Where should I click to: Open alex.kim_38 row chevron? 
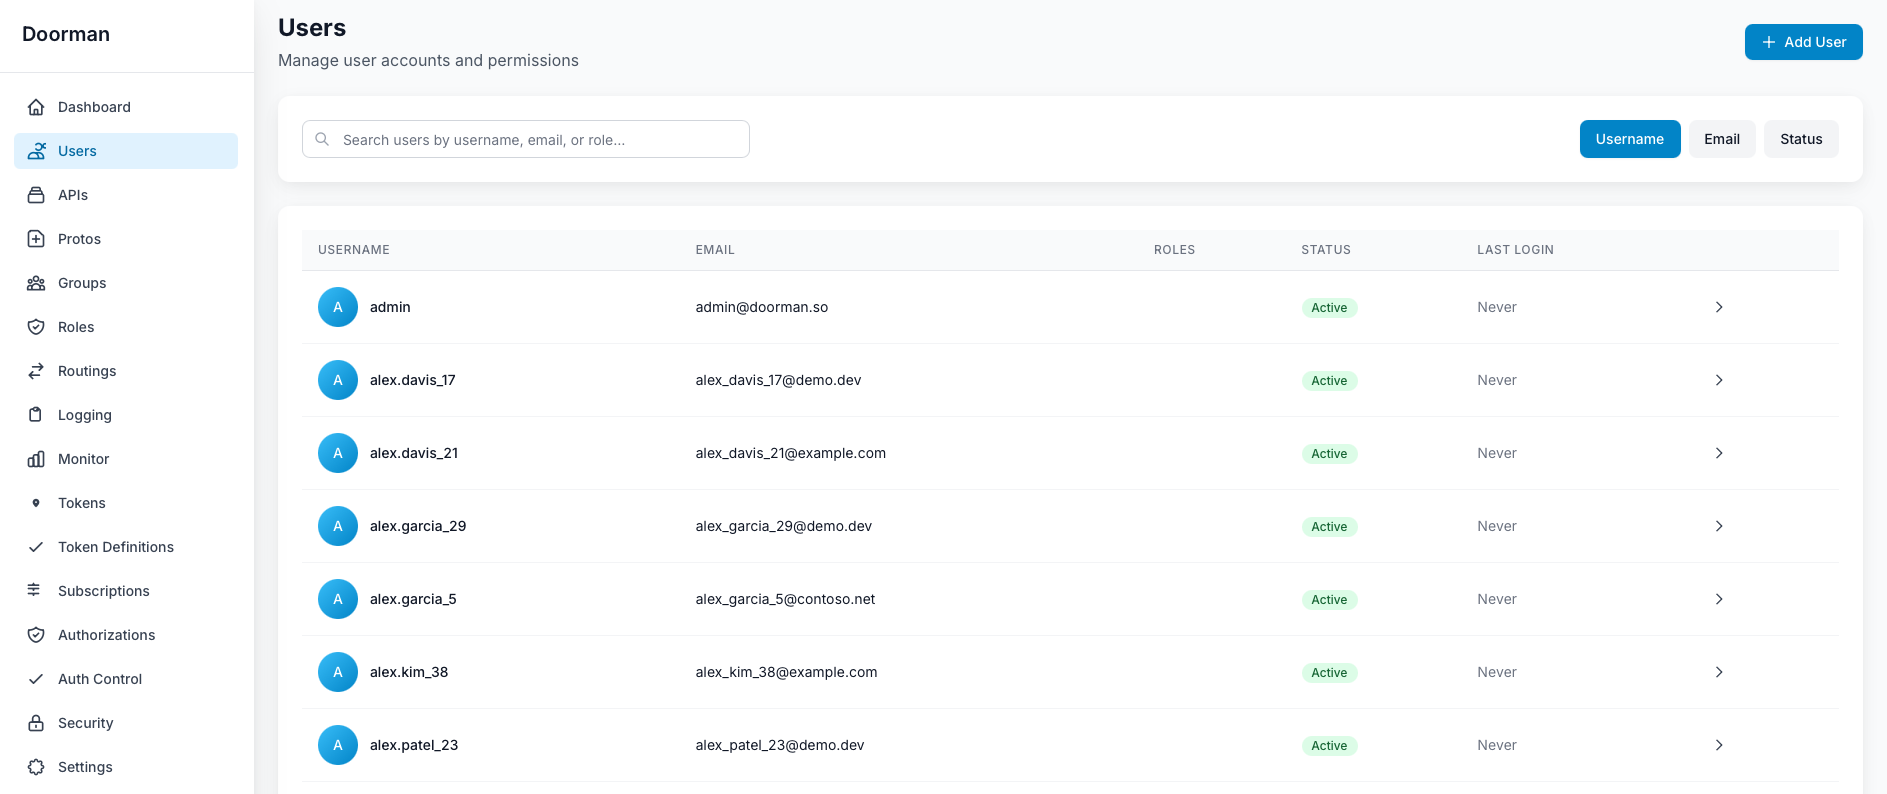coord(1719,672)
